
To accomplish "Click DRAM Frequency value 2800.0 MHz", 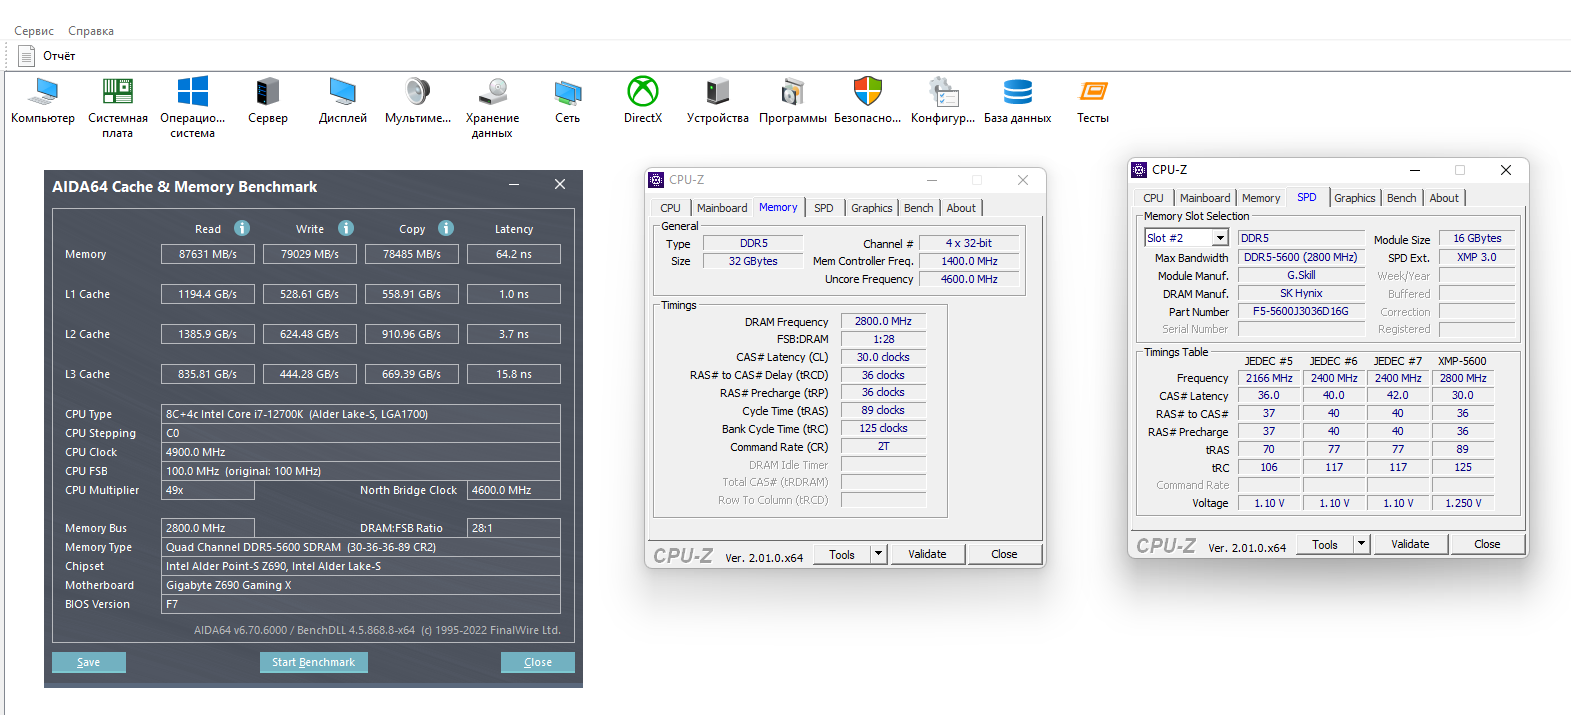I will point(883,321).
